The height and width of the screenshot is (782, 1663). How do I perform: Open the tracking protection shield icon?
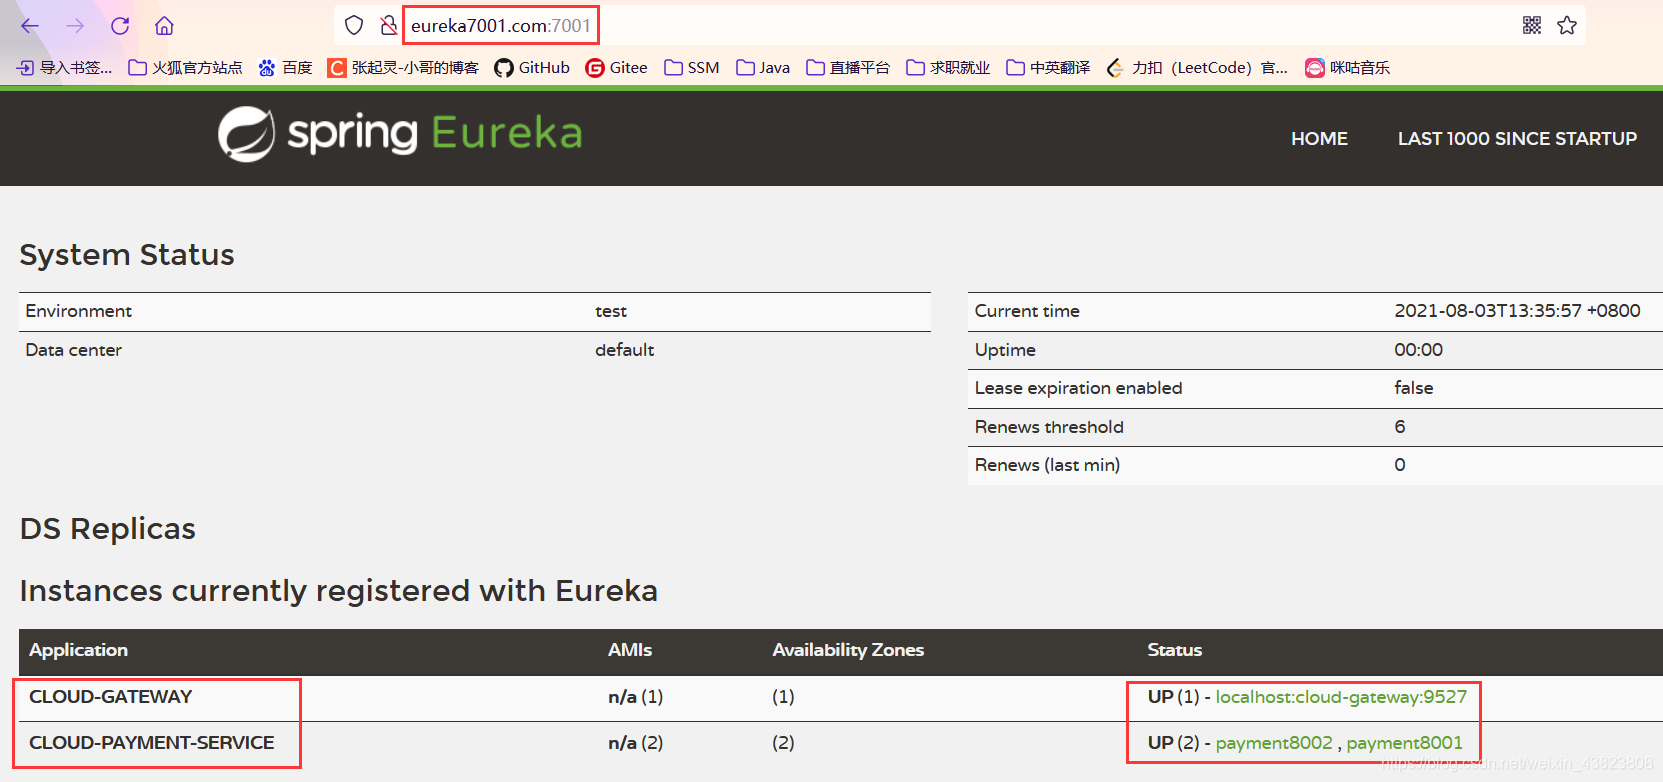click(x=354, y=25)
